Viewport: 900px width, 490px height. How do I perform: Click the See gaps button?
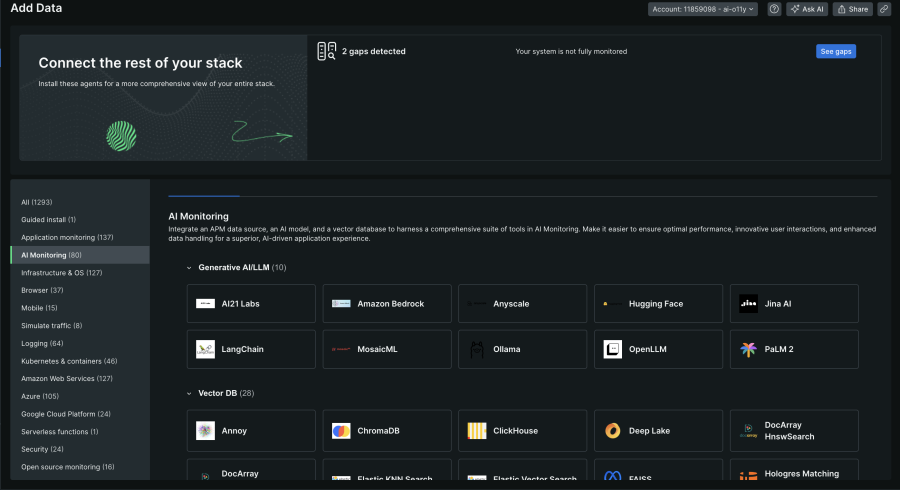pyautogui.click(x=835, y=51)
